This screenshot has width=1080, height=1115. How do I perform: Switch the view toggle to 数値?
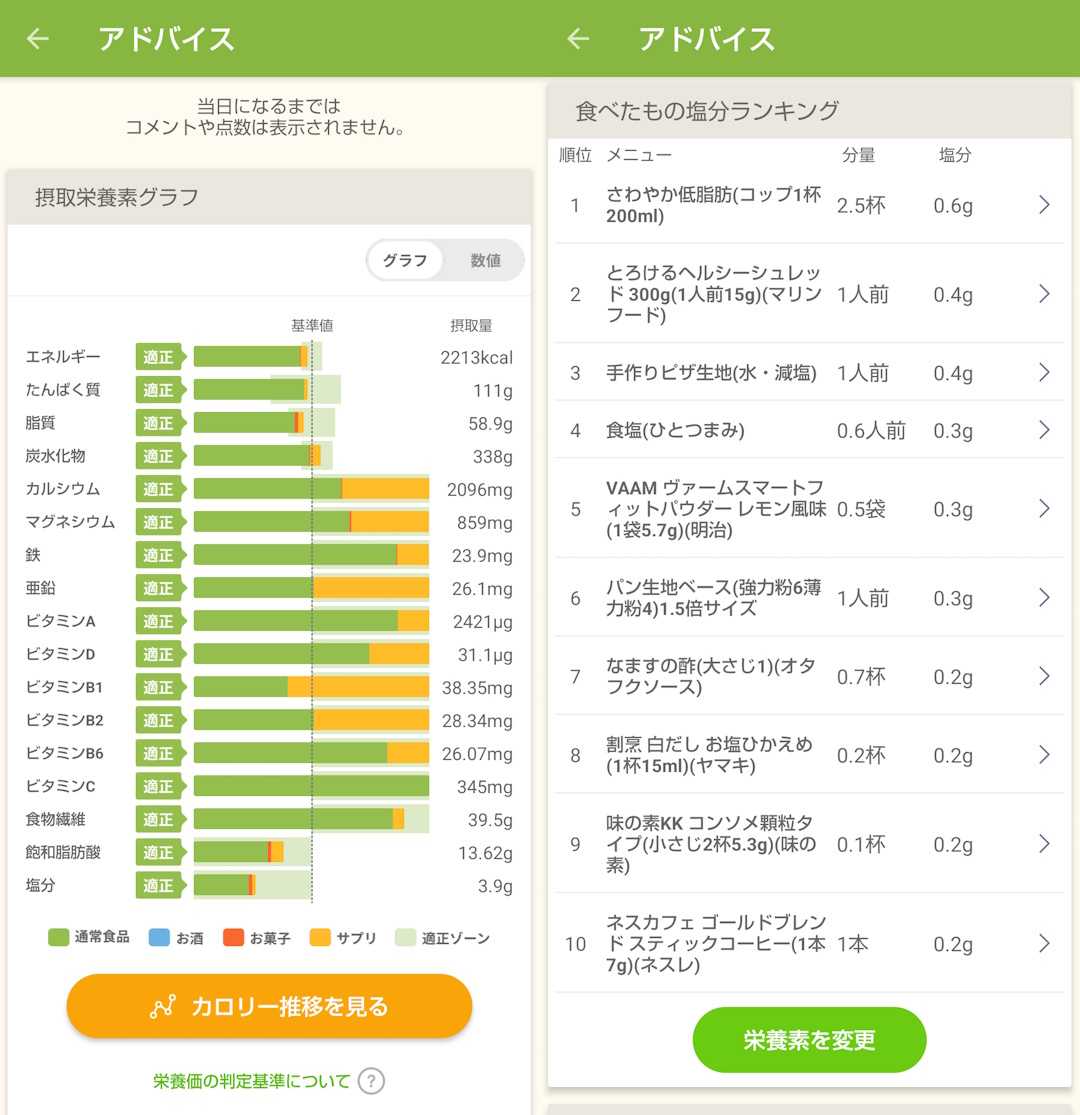[485, 261]
